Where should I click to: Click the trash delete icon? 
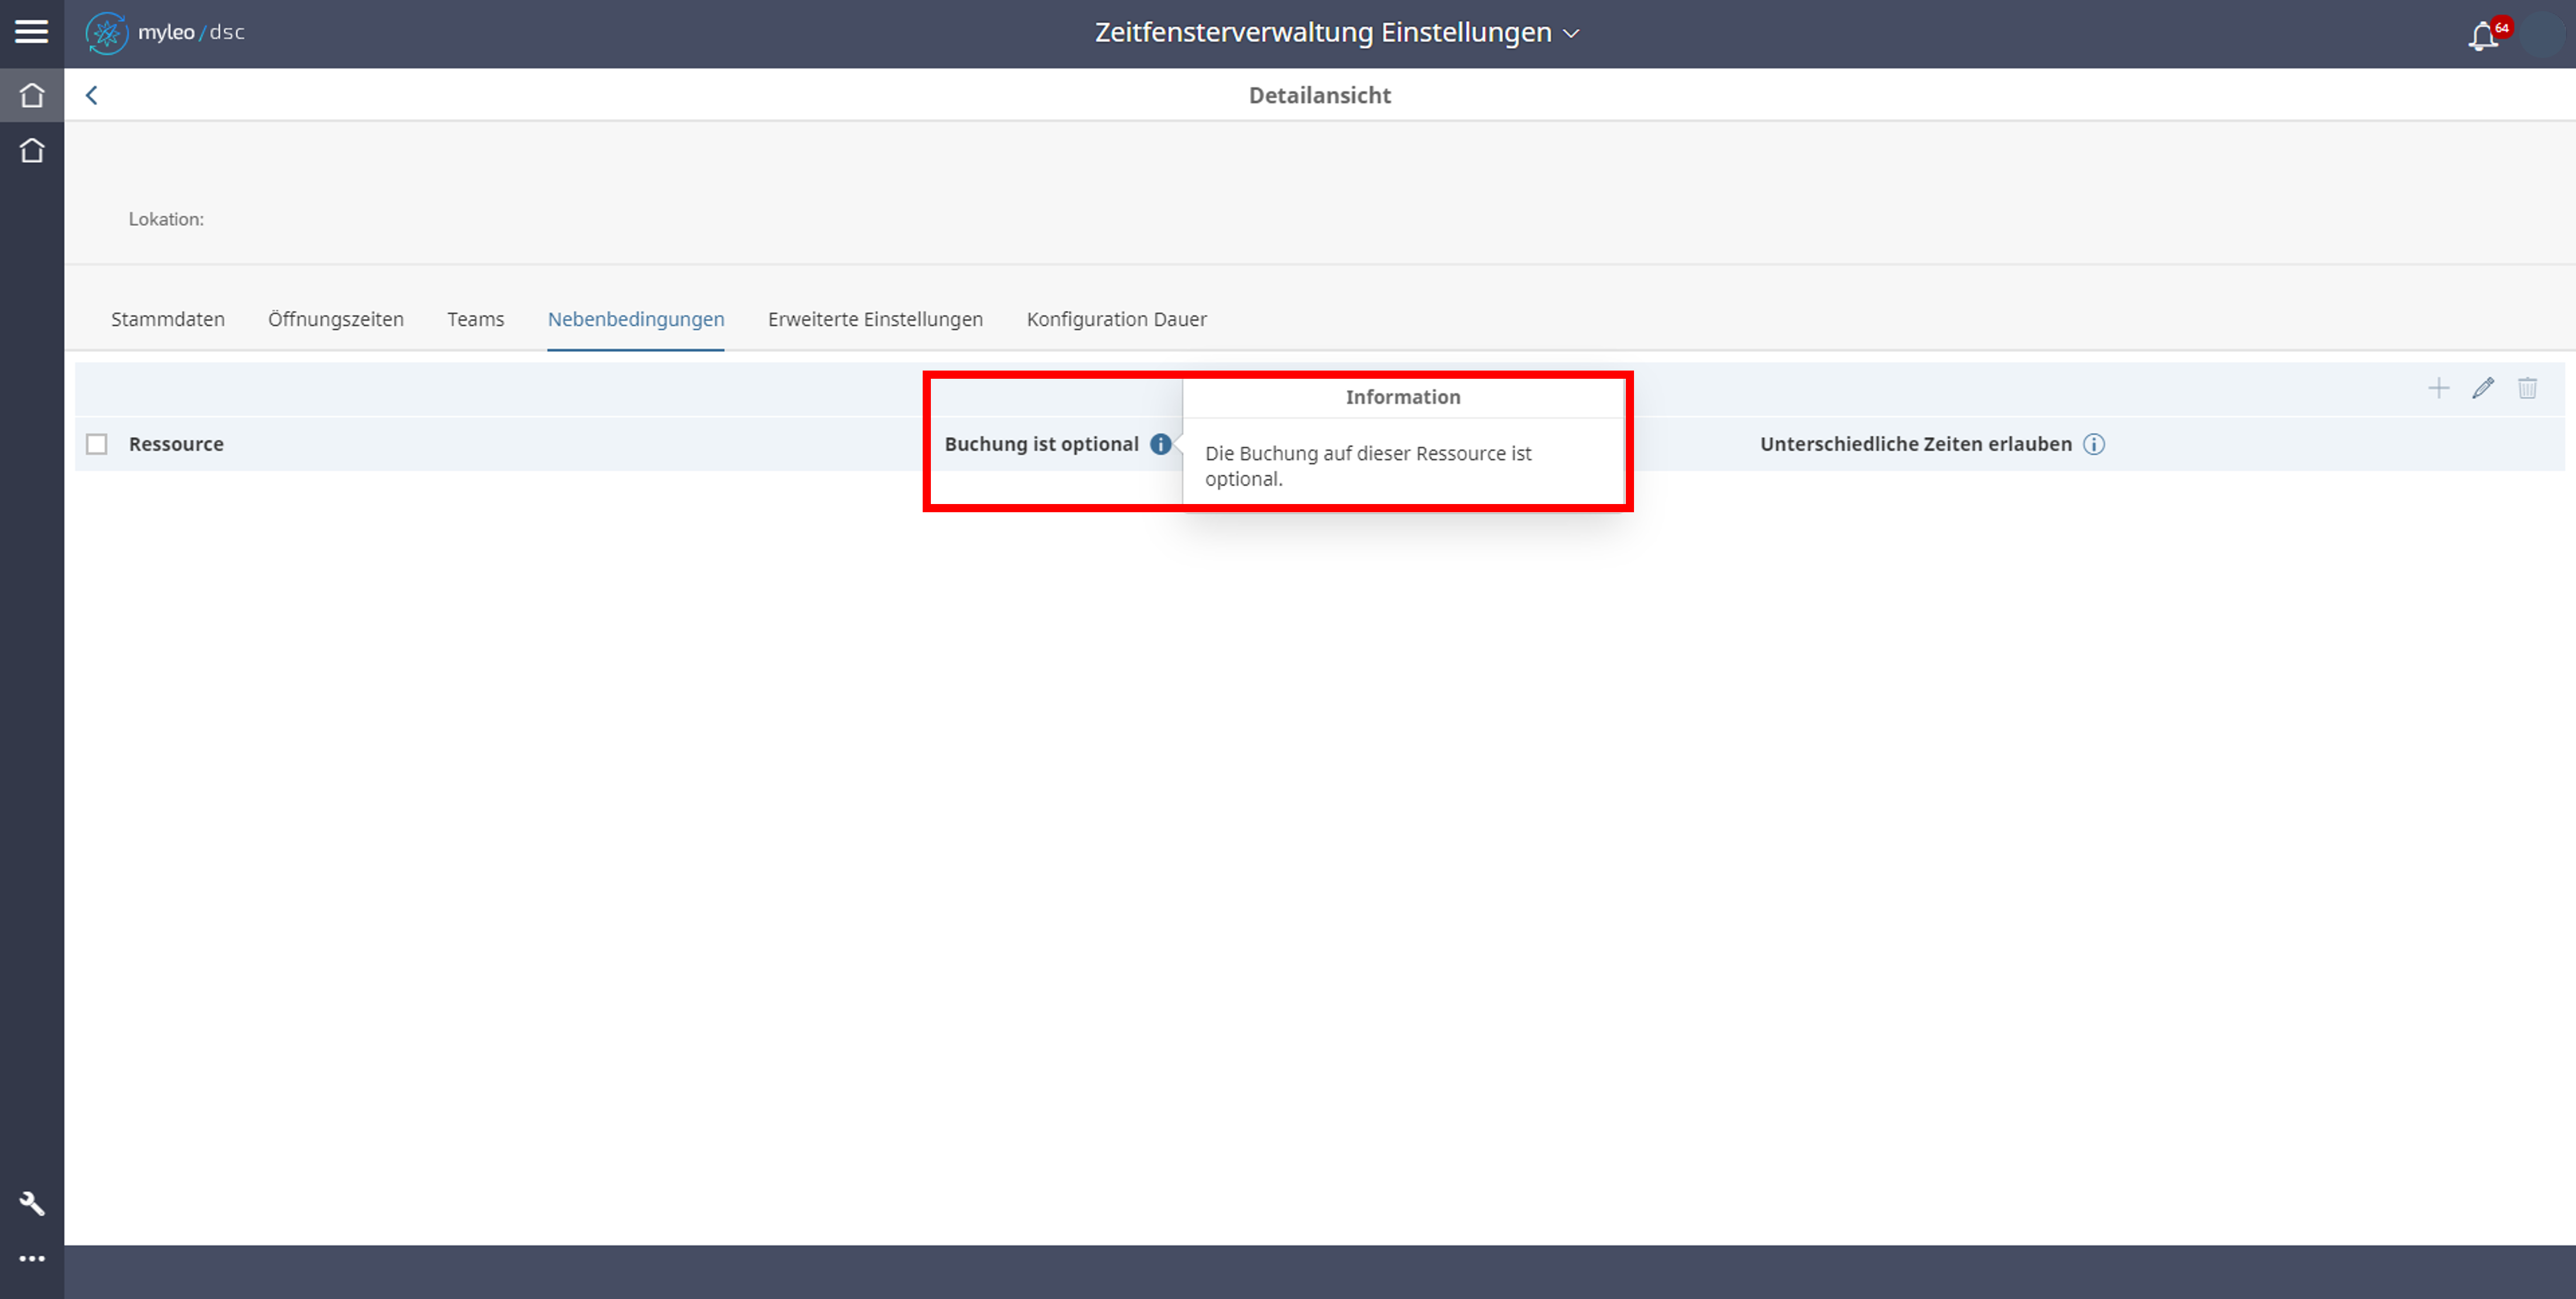point(2527,388)
